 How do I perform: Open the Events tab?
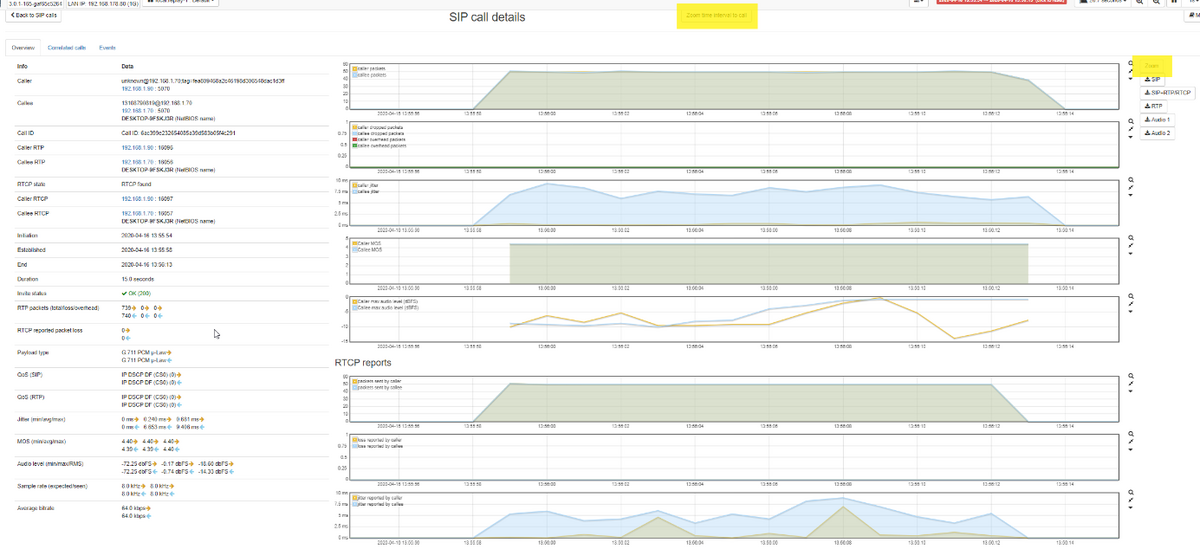(107, 48)
